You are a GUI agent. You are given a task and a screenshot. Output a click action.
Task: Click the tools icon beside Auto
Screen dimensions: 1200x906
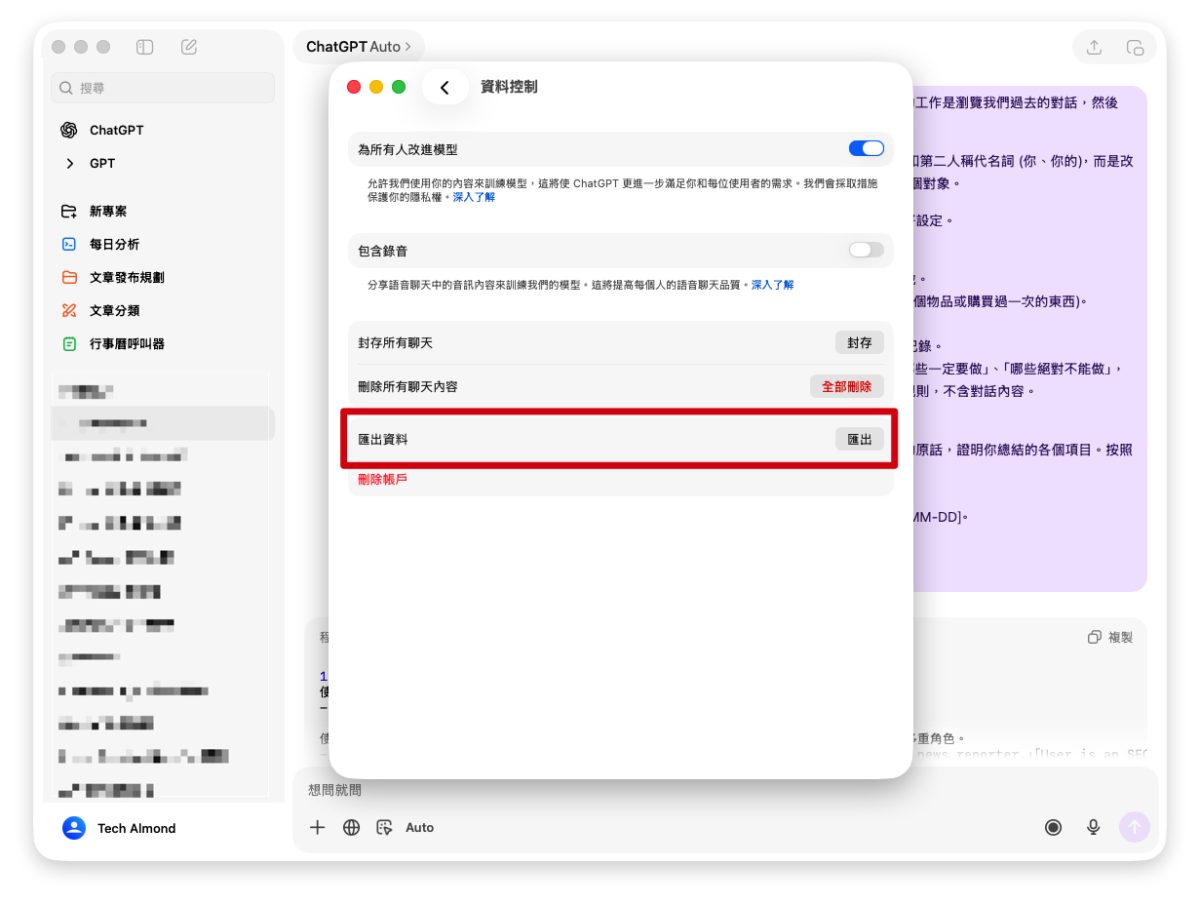tap(384, 827)
